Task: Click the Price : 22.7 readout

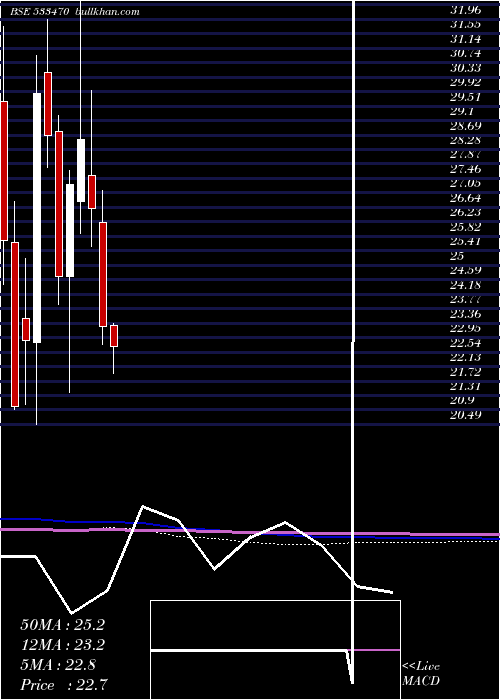Action: (x=63, y=685)
